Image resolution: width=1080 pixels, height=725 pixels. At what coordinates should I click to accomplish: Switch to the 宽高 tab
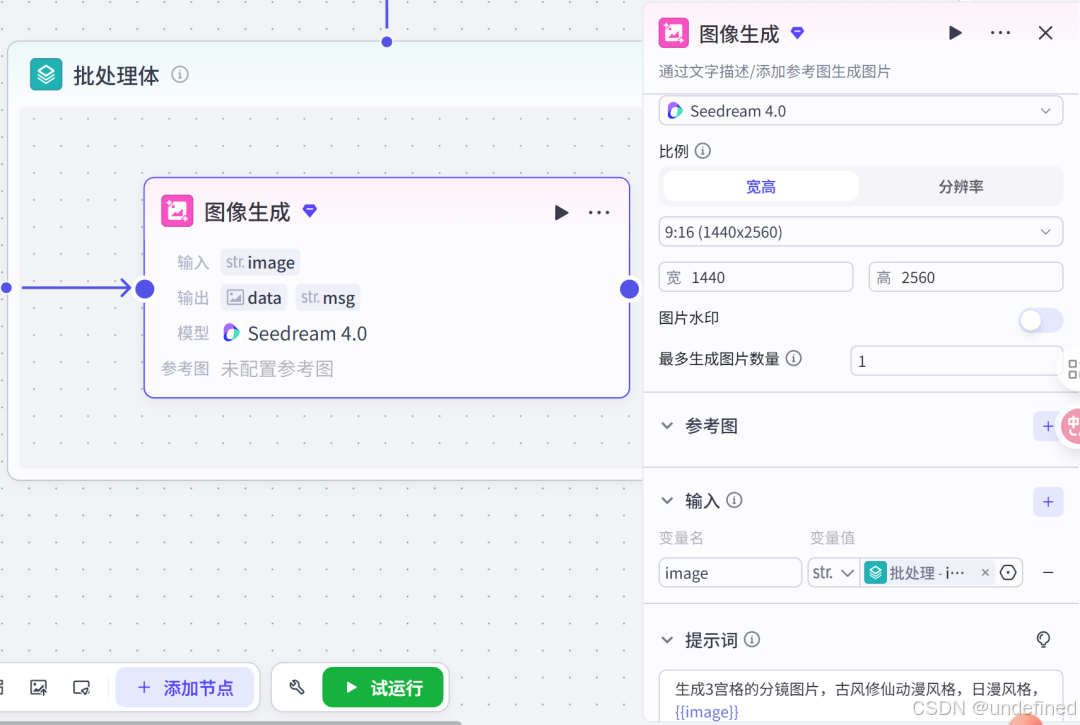tap(761, 187)
